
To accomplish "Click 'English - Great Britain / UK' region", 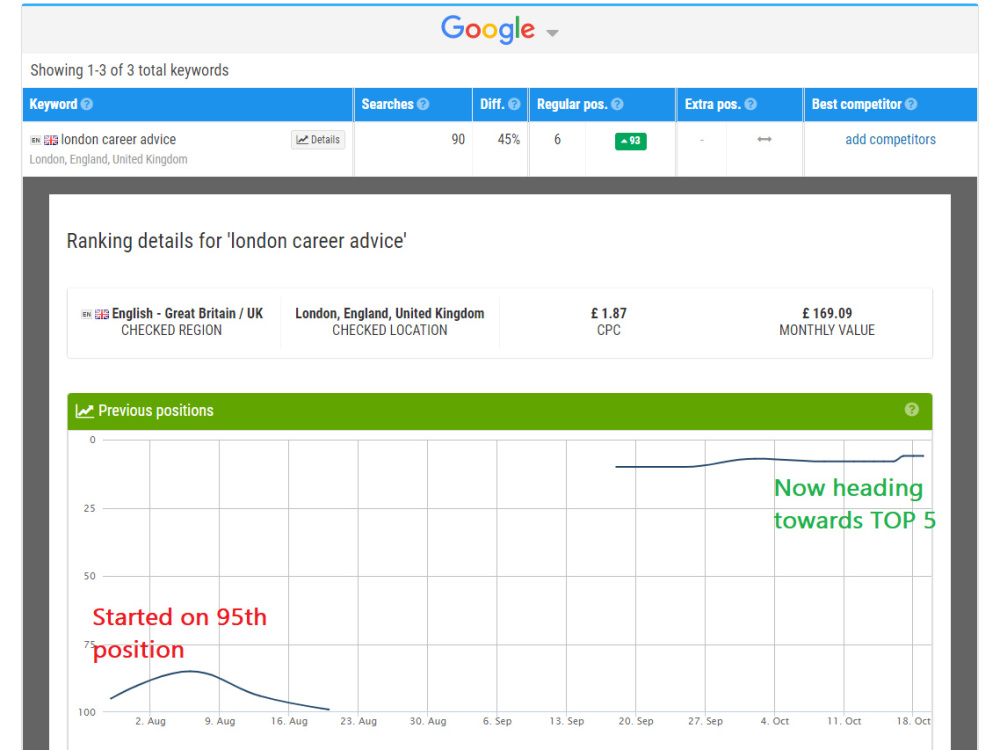I will (188, 313).
